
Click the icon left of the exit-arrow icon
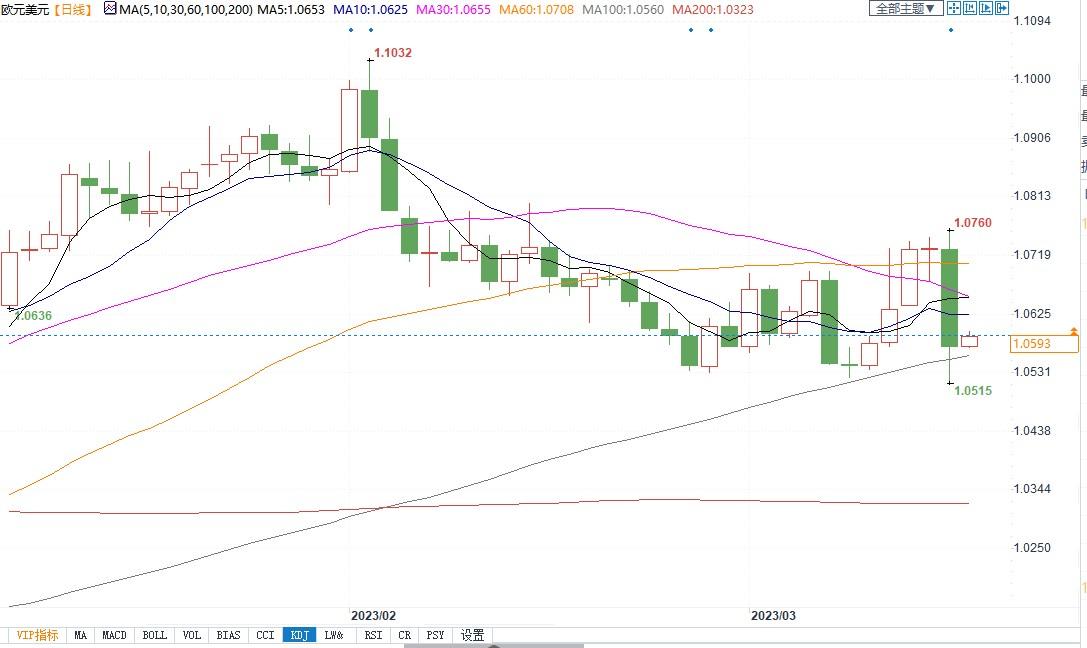pos(988,9)
